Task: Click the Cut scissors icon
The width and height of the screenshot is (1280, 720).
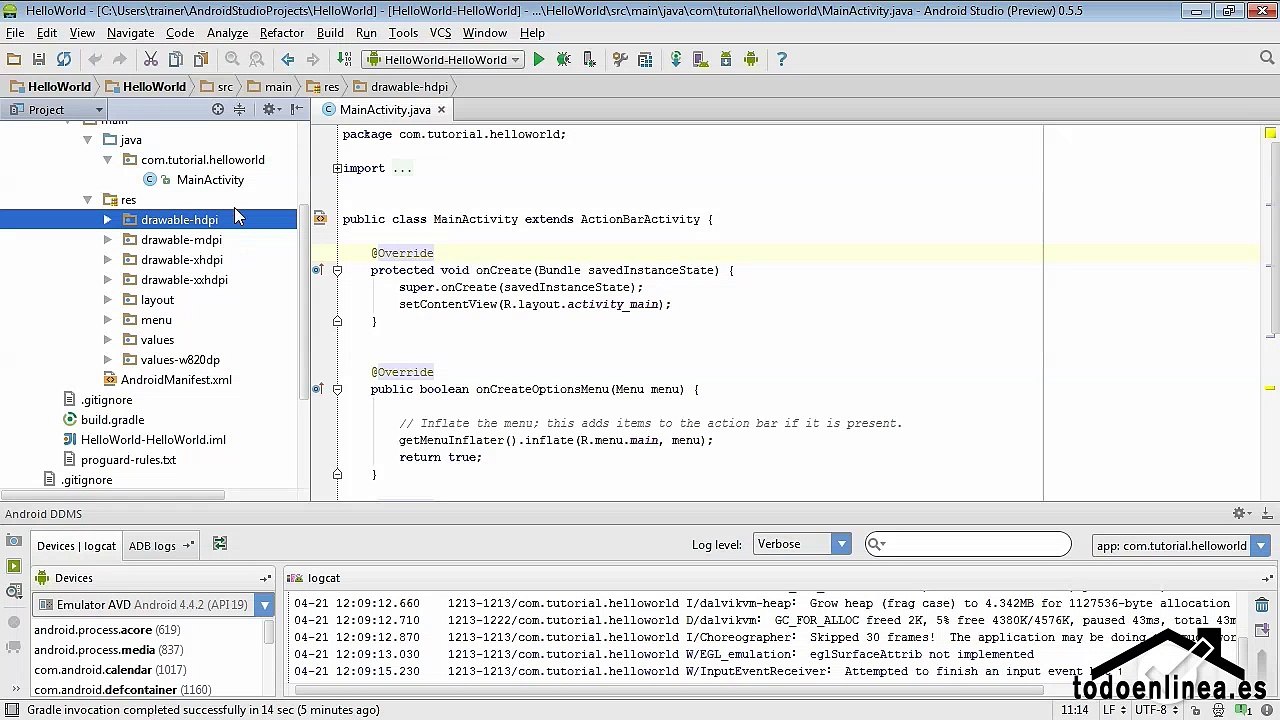Action: 151,60
